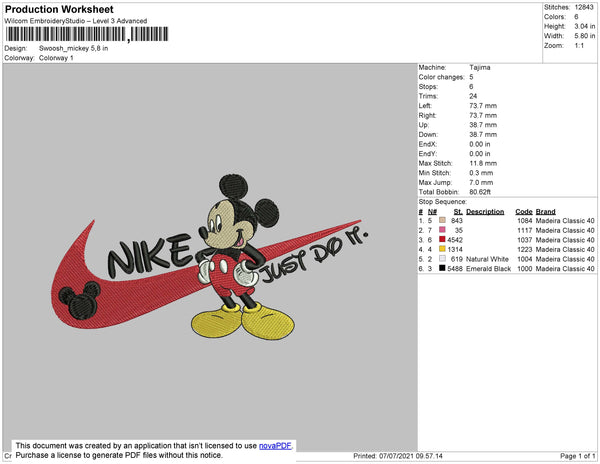Click the 'Emerald Black' description cell
The height and width of the screenshot is (464, 600).
[x=489, y=269]
